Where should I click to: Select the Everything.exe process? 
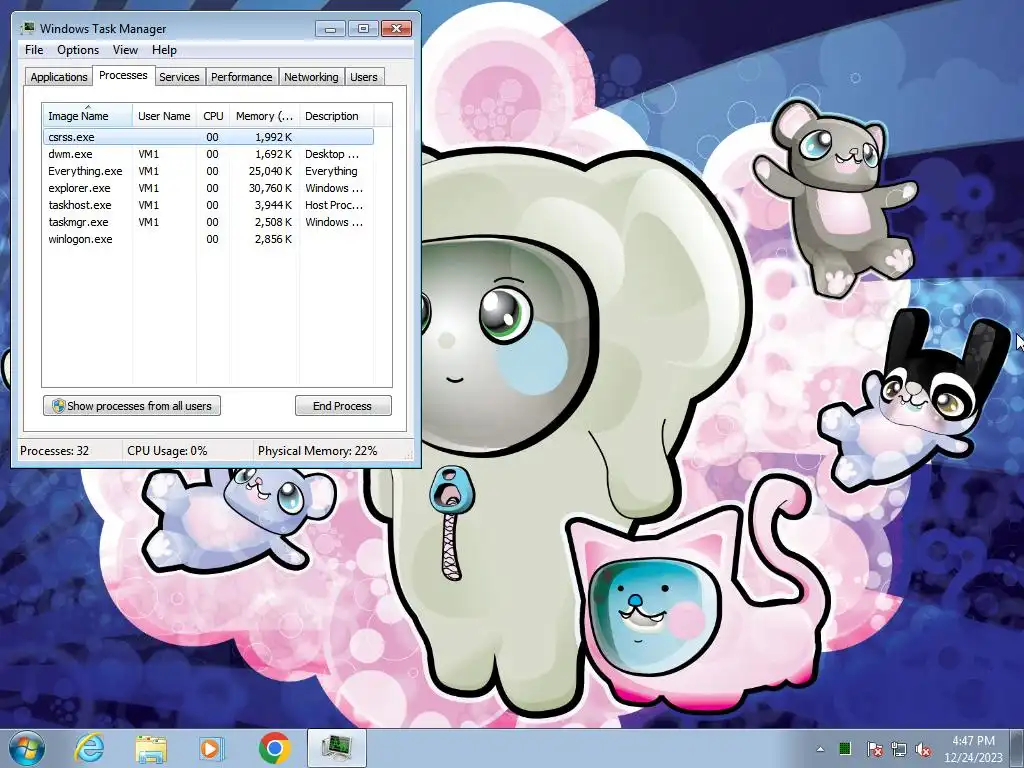tap(208, 171)
